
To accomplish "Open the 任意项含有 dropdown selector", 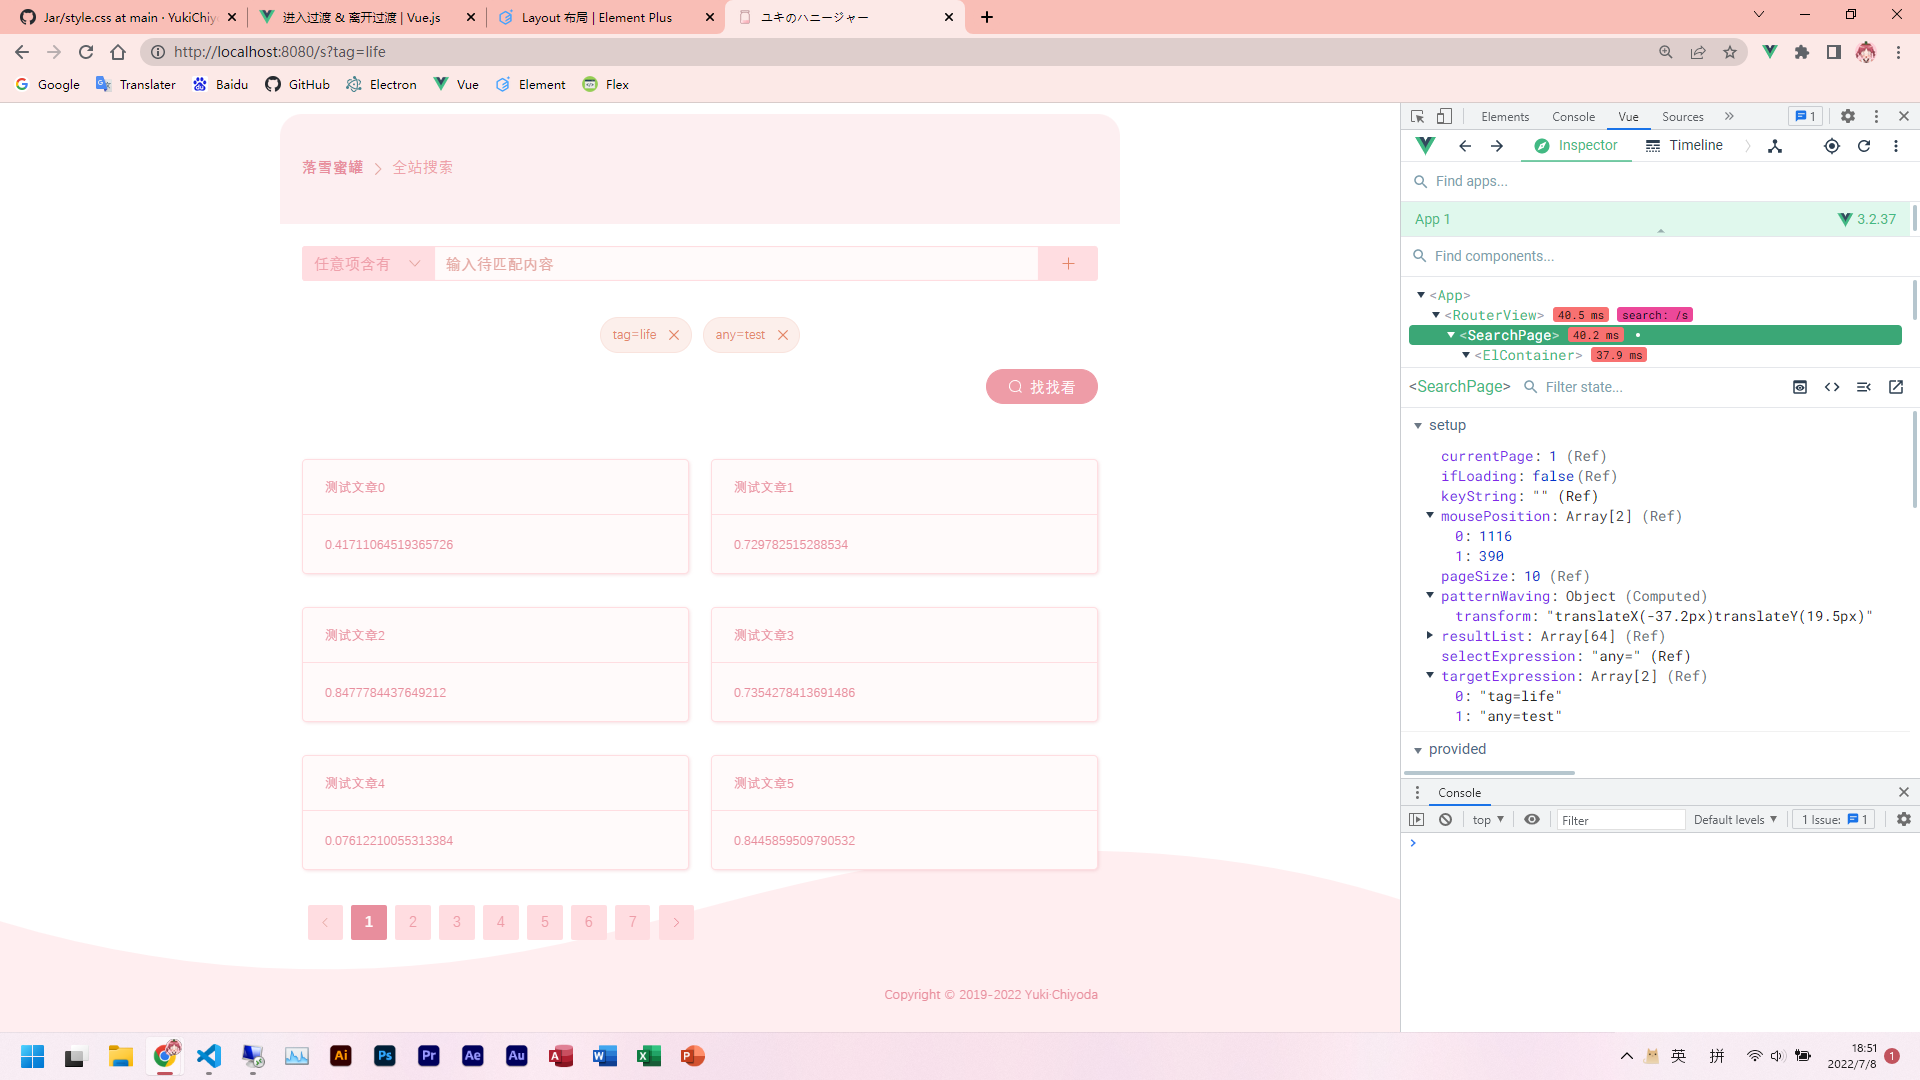I will click(367, 264).
